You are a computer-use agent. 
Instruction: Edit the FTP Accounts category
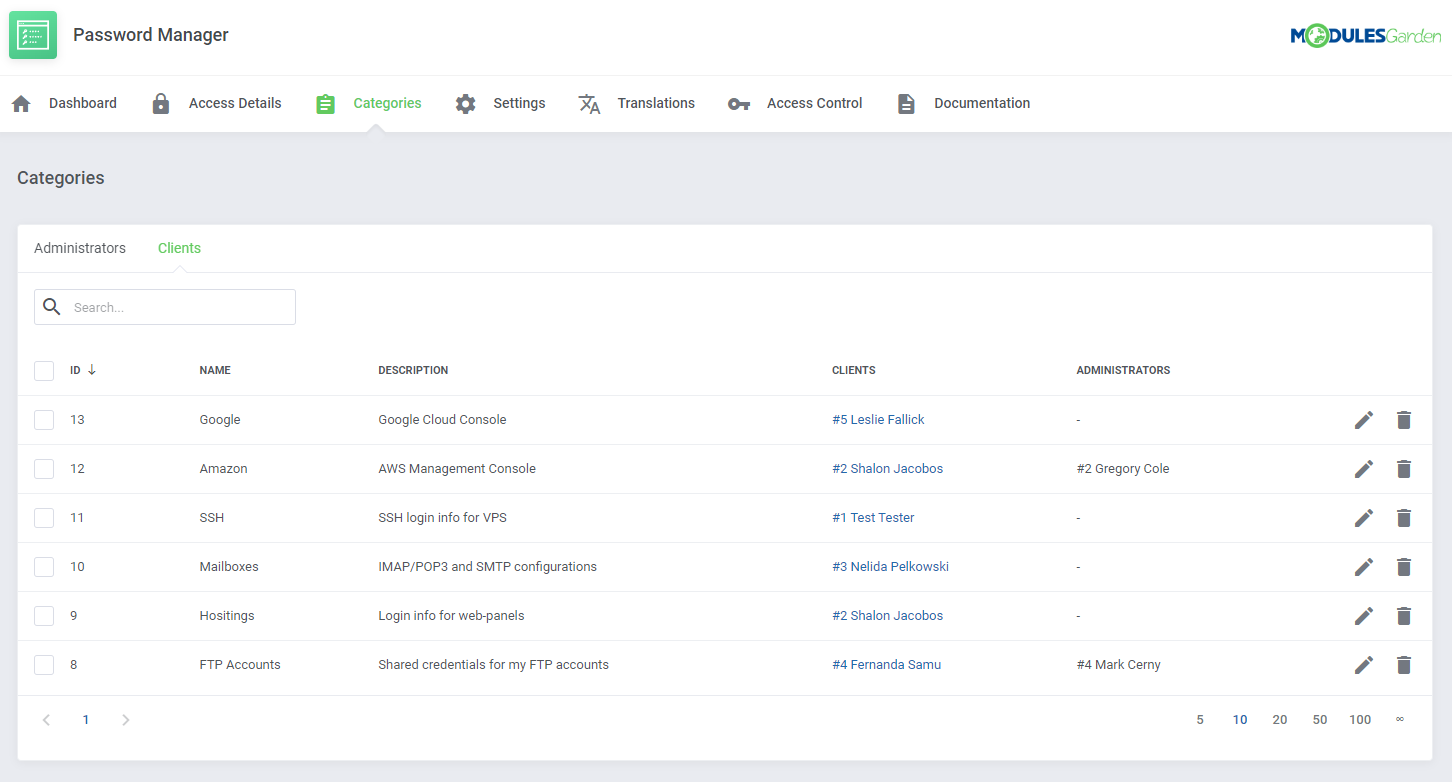click(x=1364, y=665)
